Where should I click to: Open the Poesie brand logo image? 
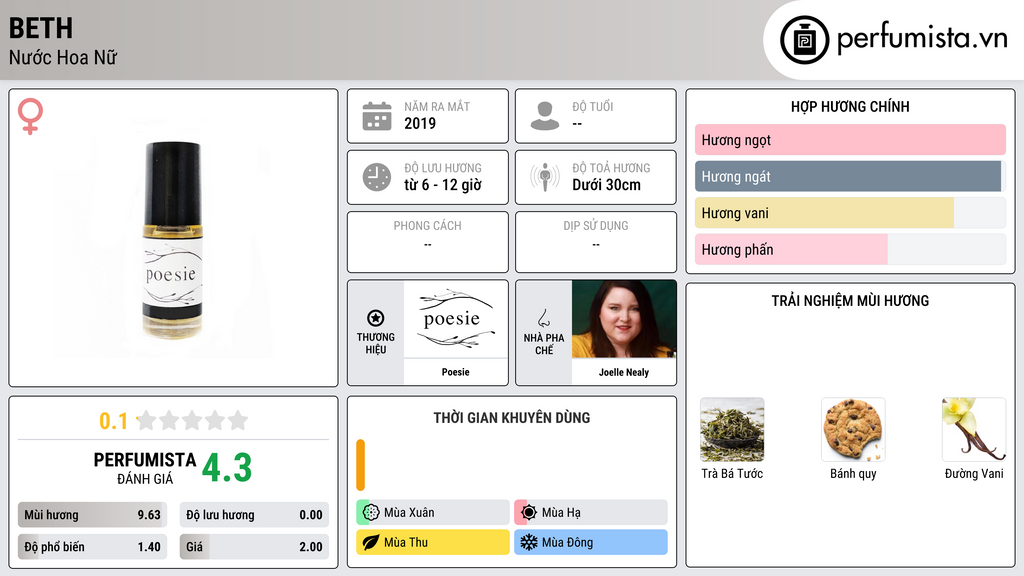pyautogui.click(x=456, y=319)
